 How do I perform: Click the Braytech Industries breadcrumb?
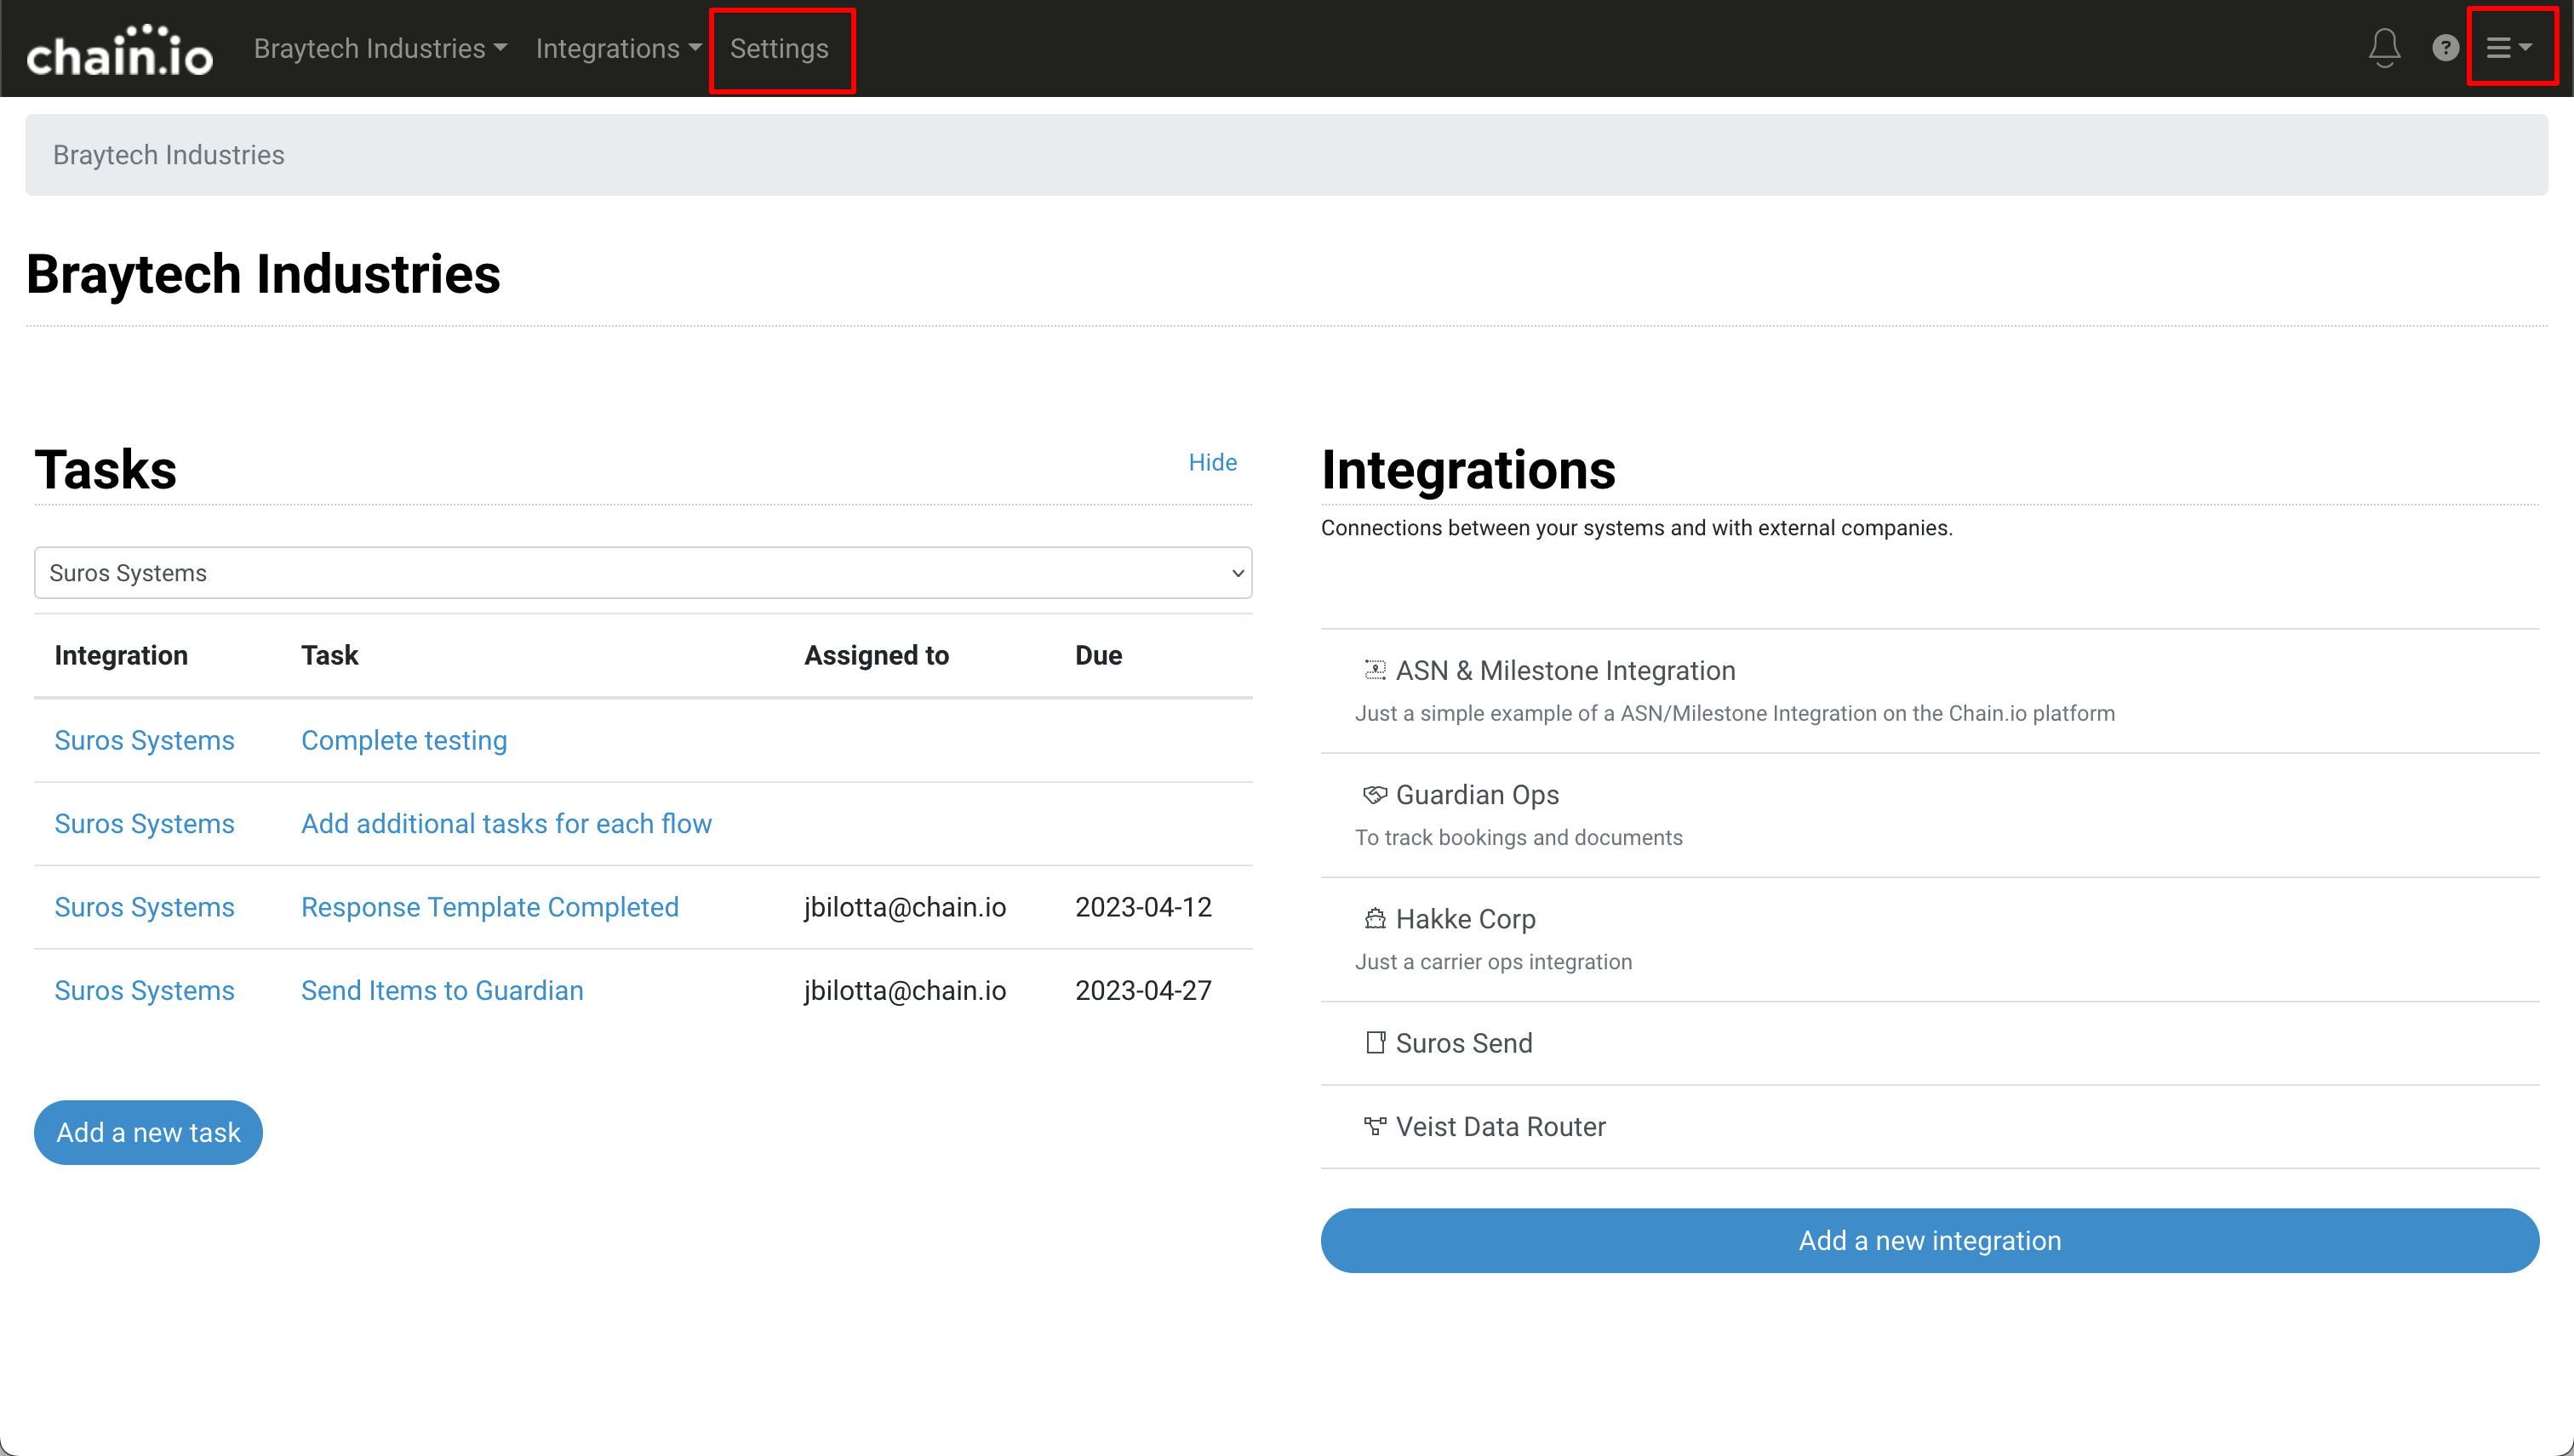(x=168, y=155)
